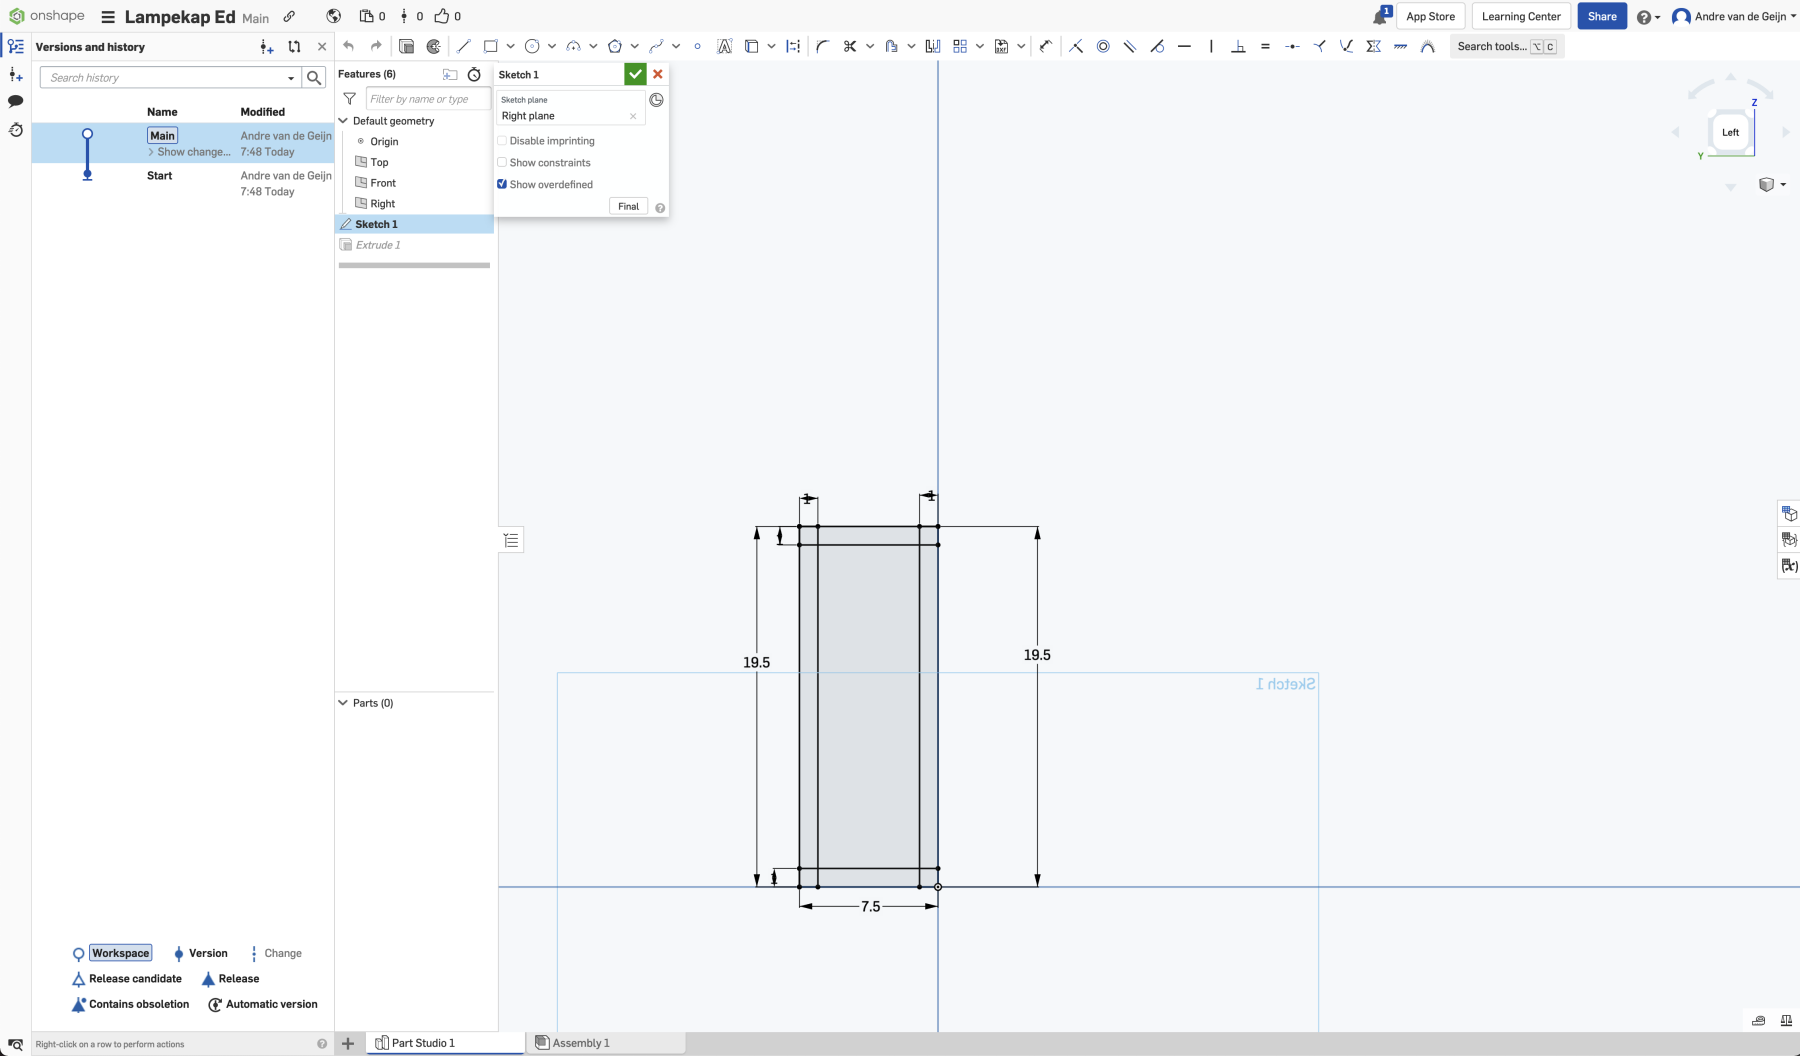Switch to Assembly 1 tab
This screenshot has width=1800, height=1056.
point(607,1043)
